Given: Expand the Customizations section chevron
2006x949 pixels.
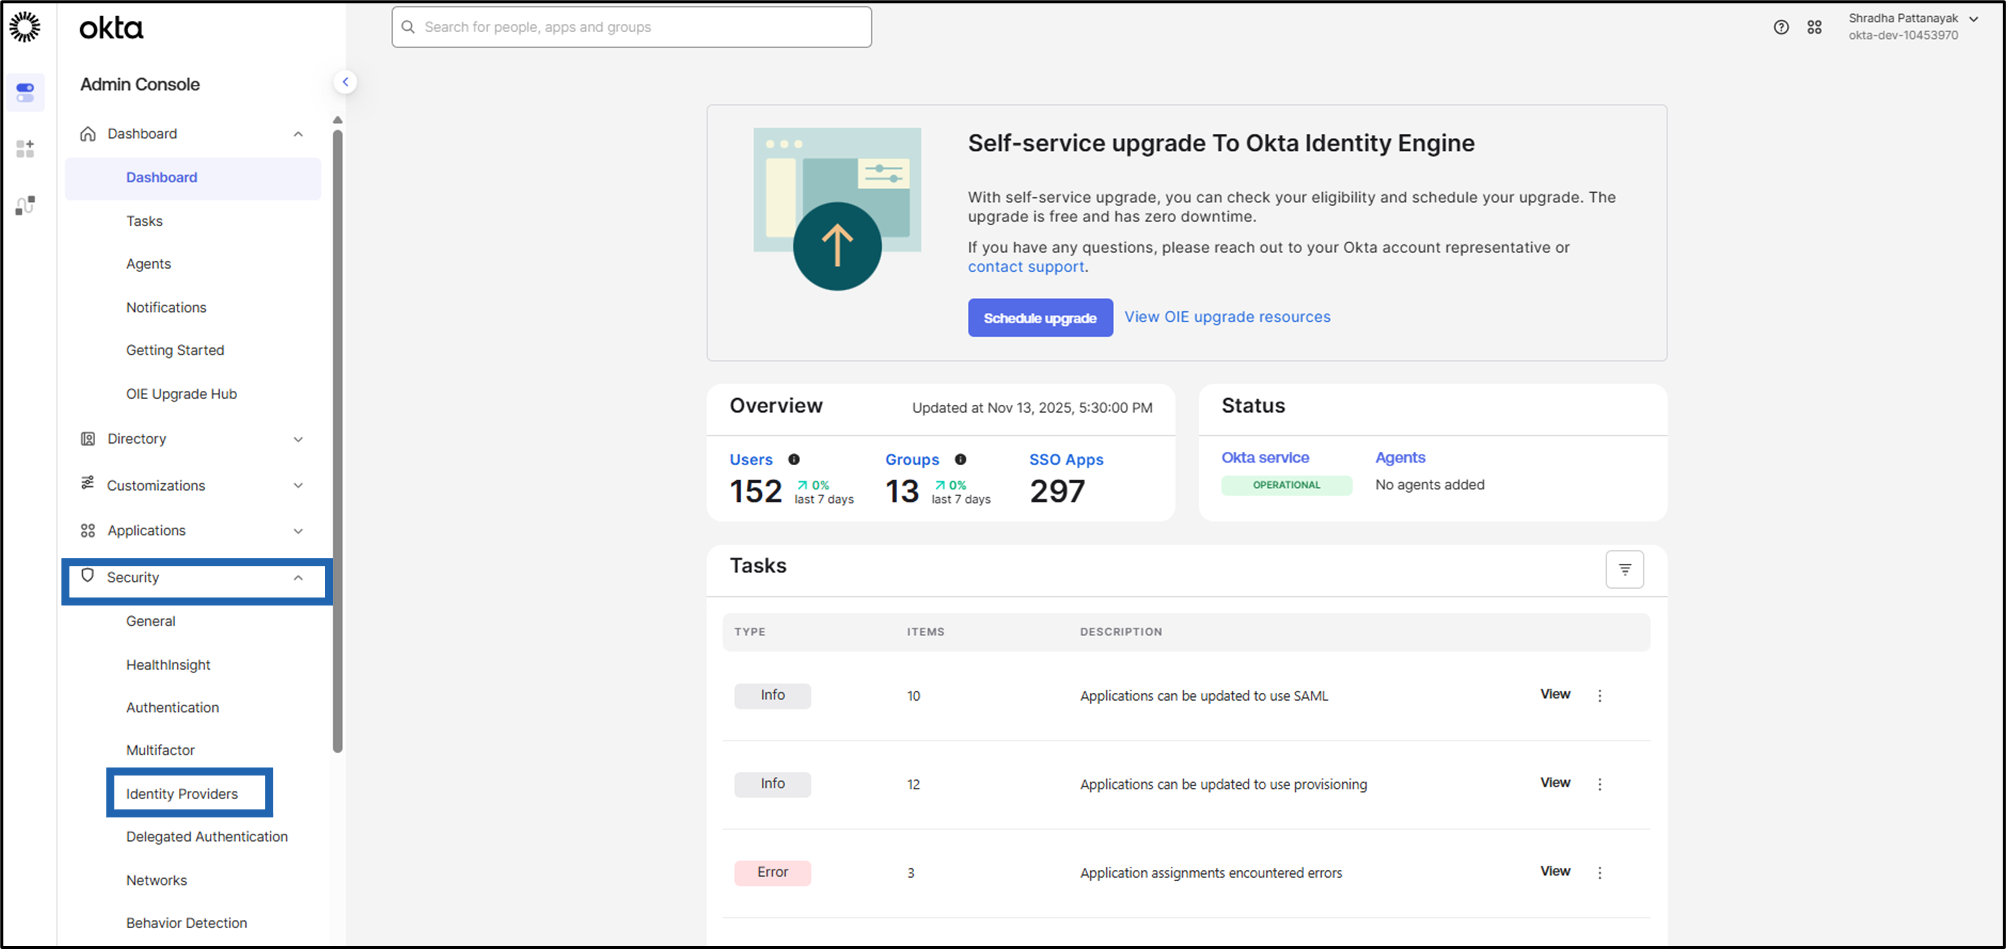Looking at the screenshot, I should click(x=298, y=485).
